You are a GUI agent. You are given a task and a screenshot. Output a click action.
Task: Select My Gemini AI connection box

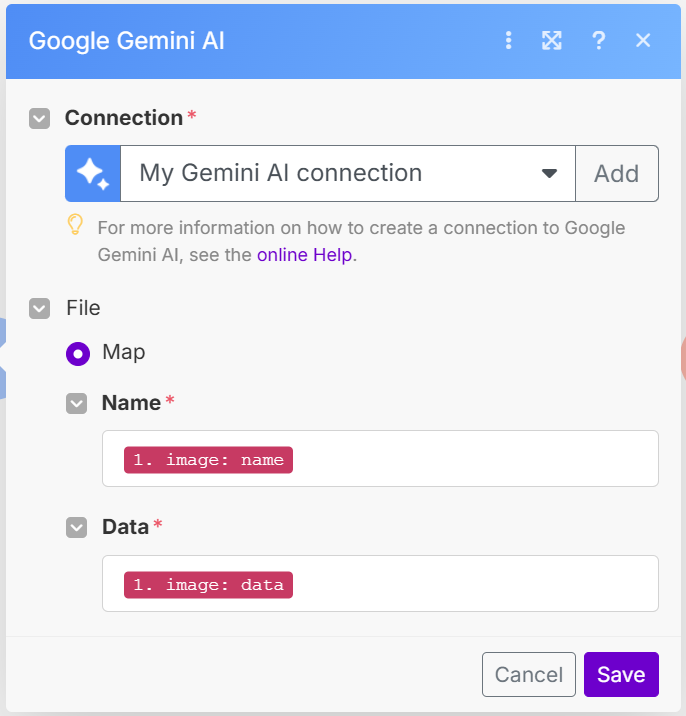click(330, 174)
